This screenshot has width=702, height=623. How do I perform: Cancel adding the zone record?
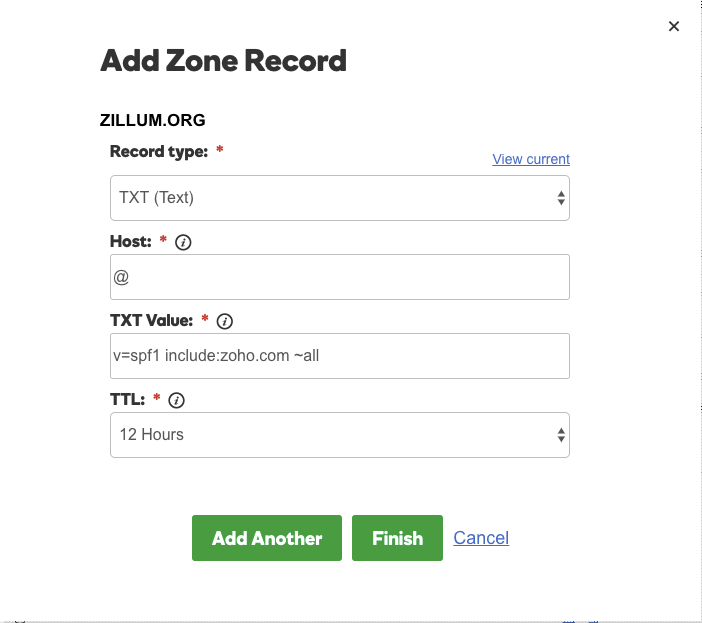(x=481, y=538)
